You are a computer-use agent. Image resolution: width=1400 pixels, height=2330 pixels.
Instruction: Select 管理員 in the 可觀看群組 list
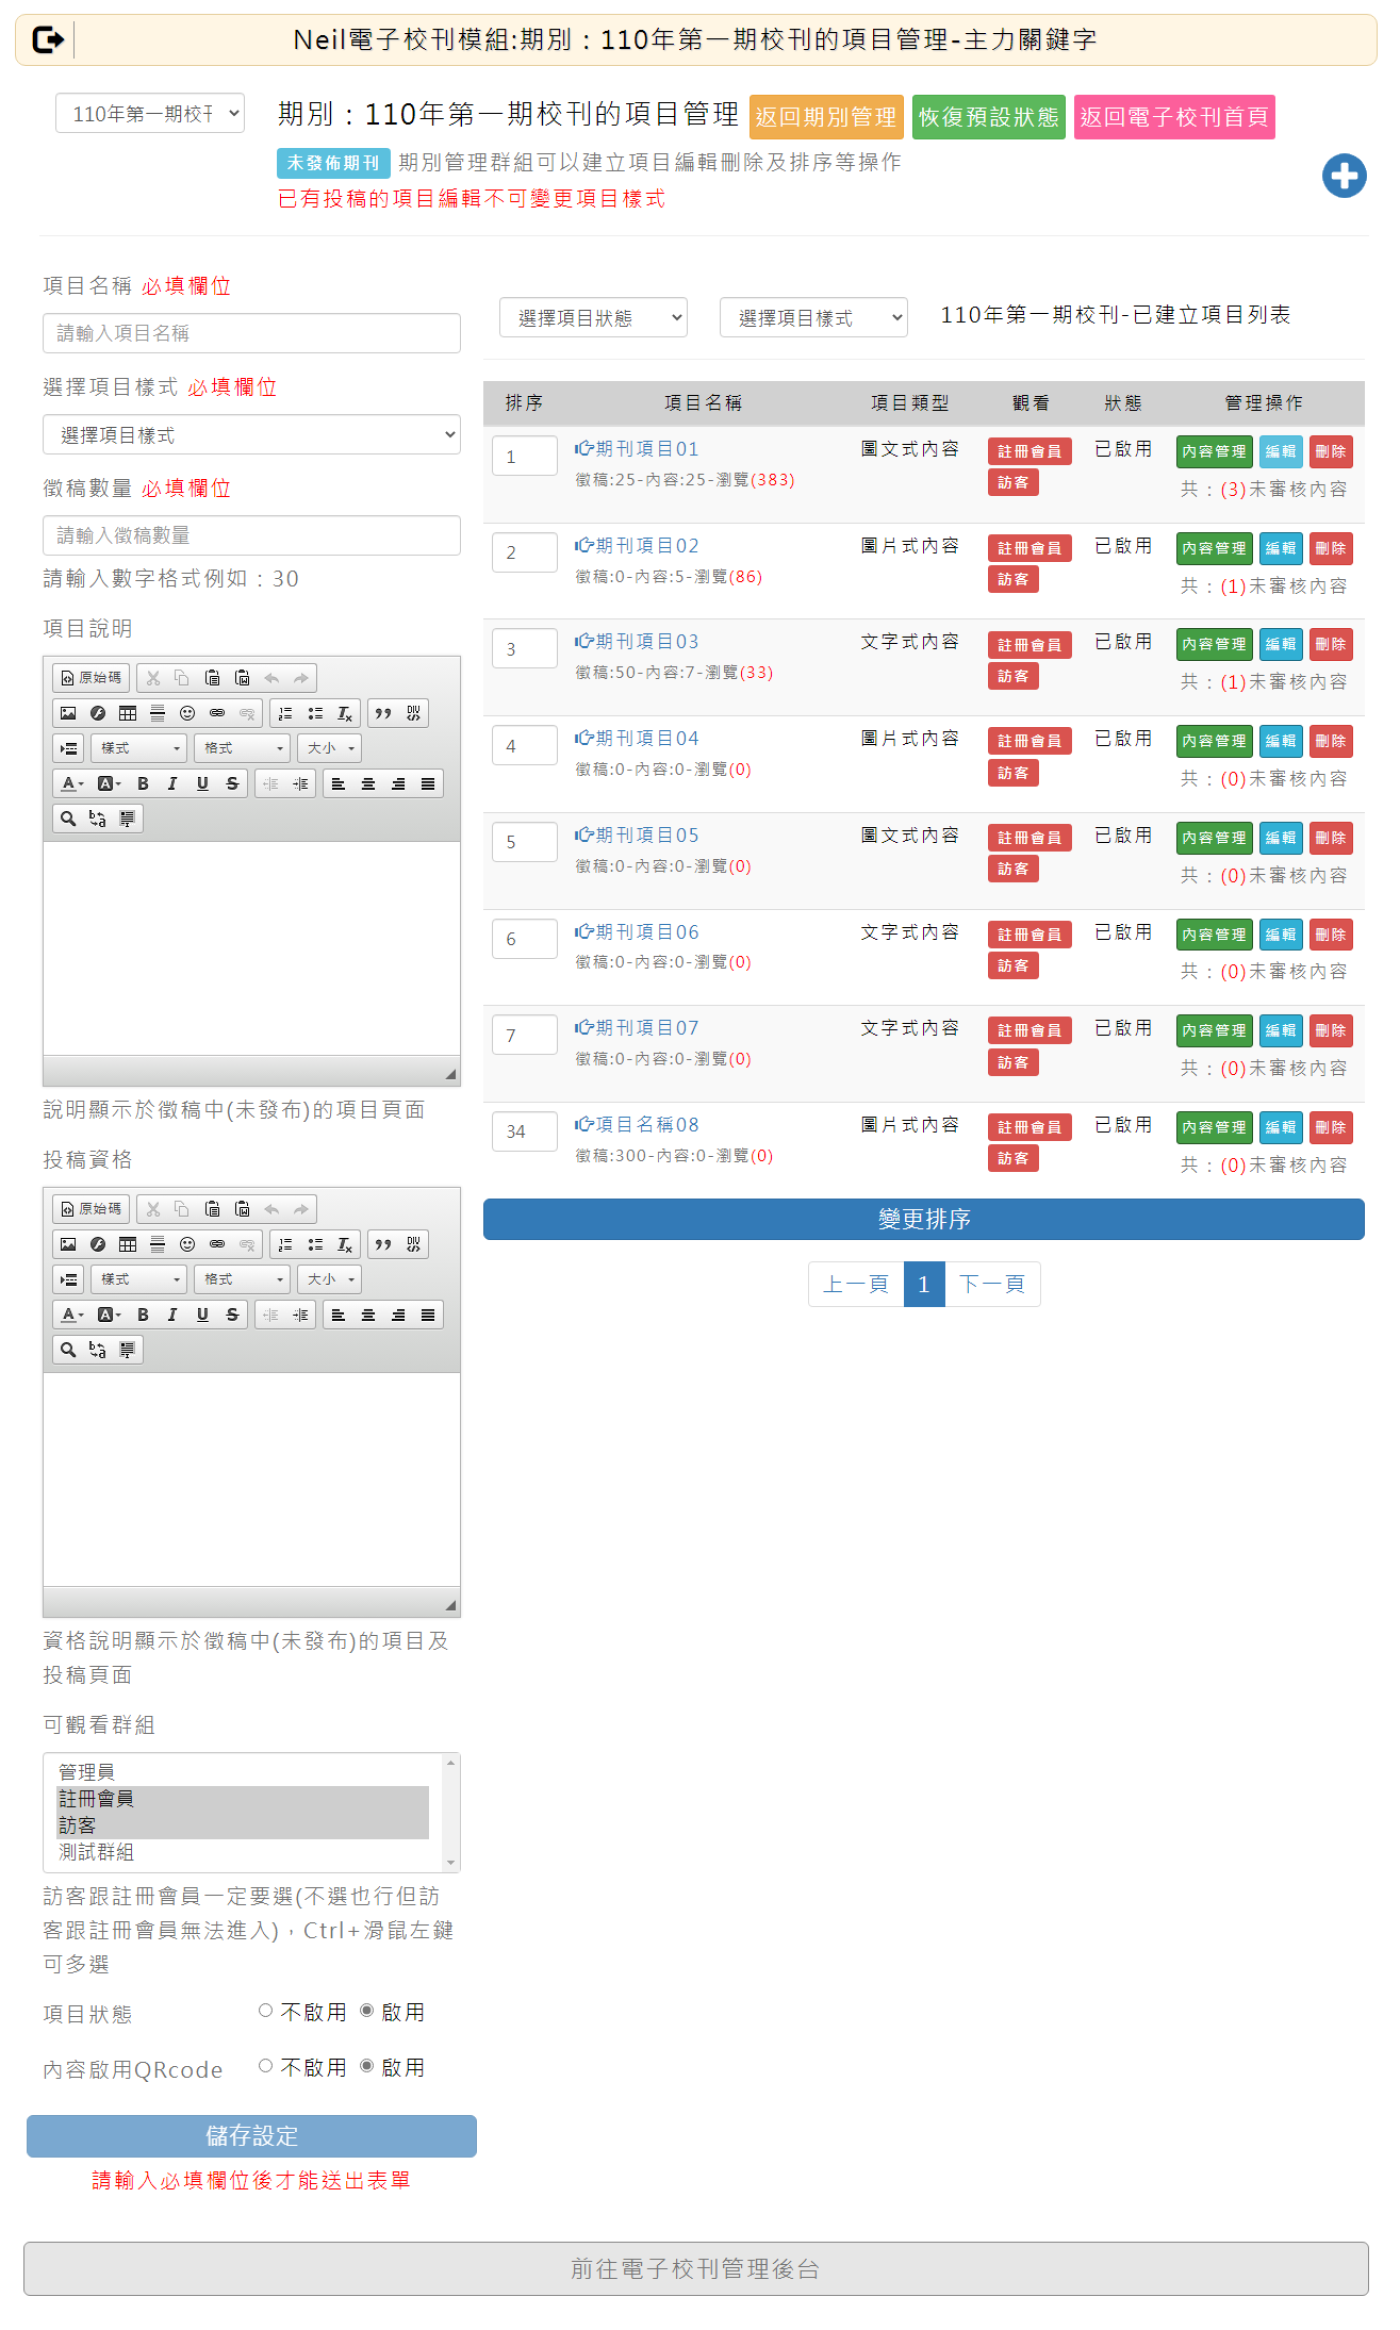87,1771
